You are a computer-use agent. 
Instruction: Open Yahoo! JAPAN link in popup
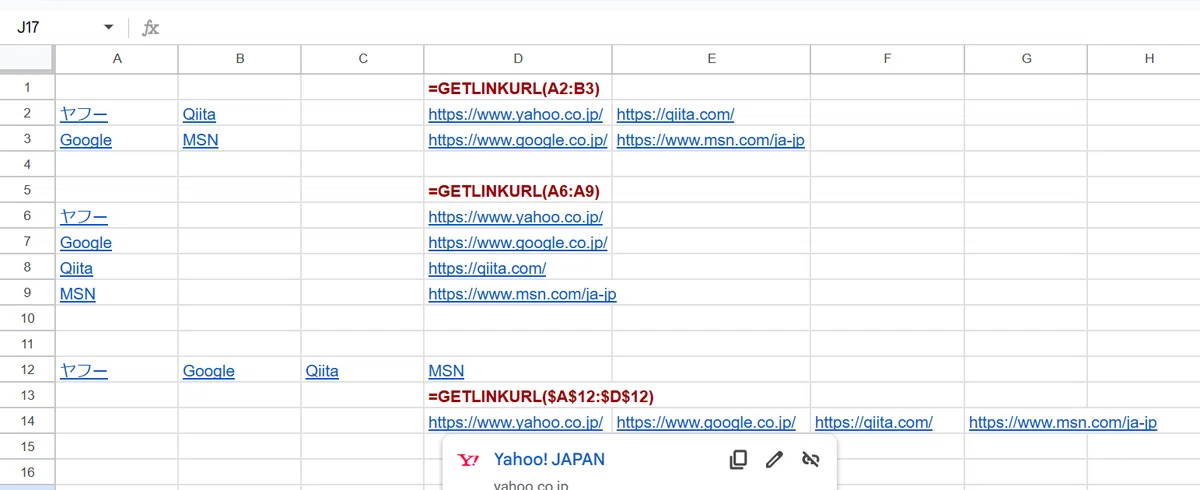point(549,460)
